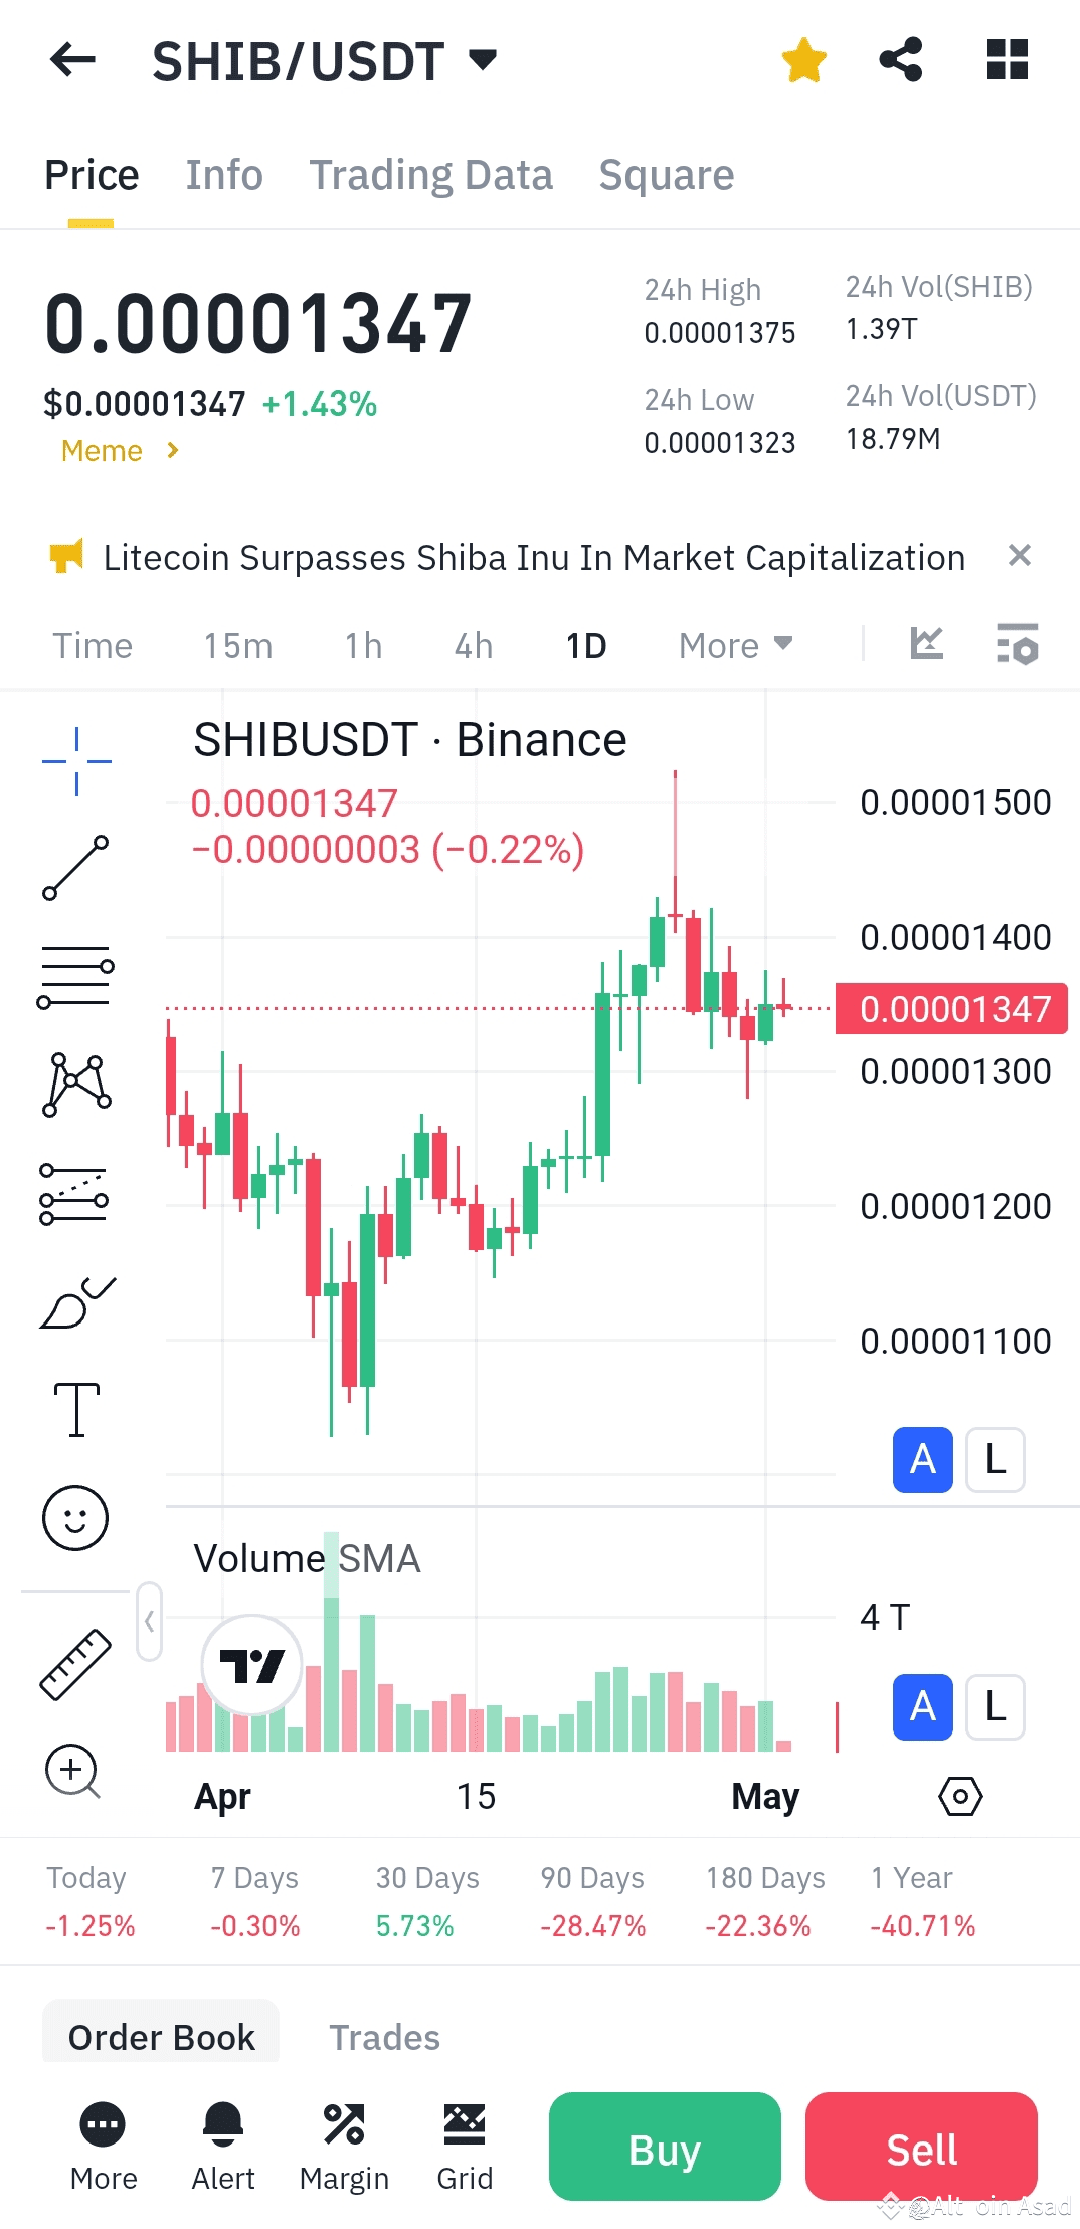Switch to the Trades tab
Image resolution: width=1080 pixels, height=2229 pixels.
coord(385,2037)
